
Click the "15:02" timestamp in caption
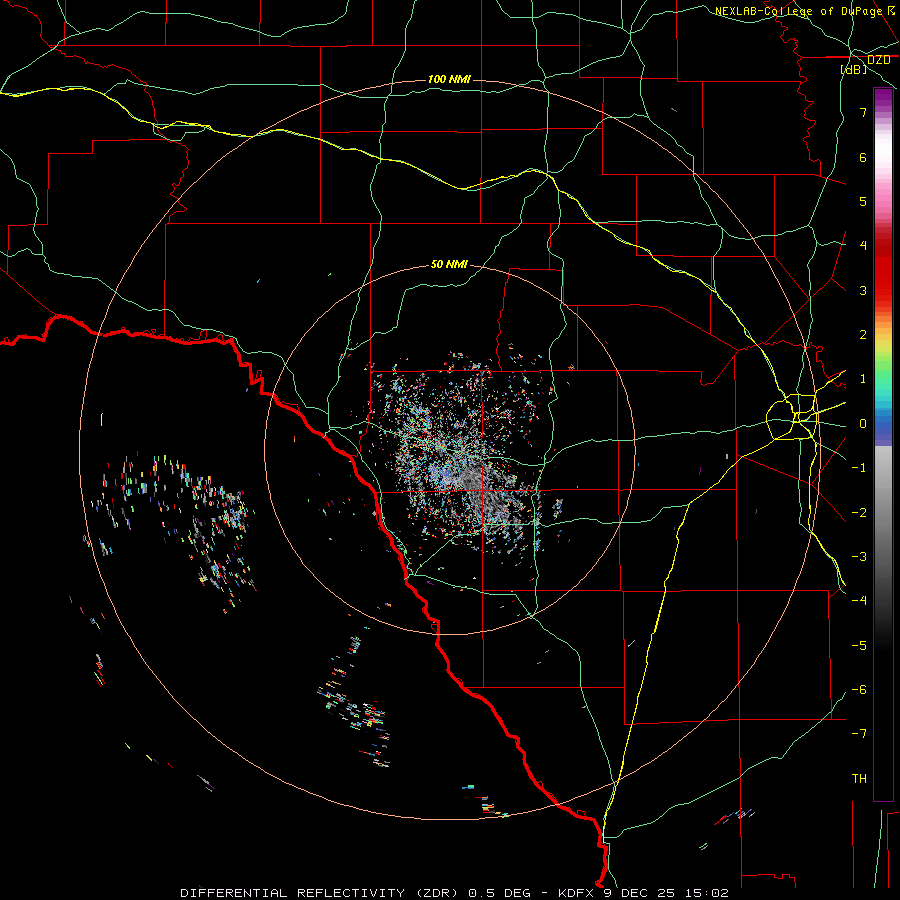tap(706, 893)
